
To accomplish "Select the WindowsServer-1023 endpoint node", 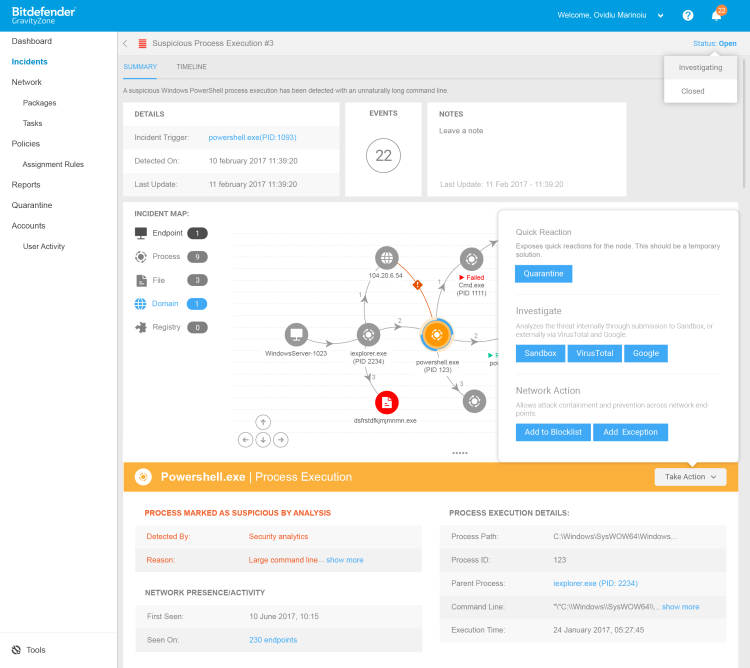I will click(x=296, y=334).
